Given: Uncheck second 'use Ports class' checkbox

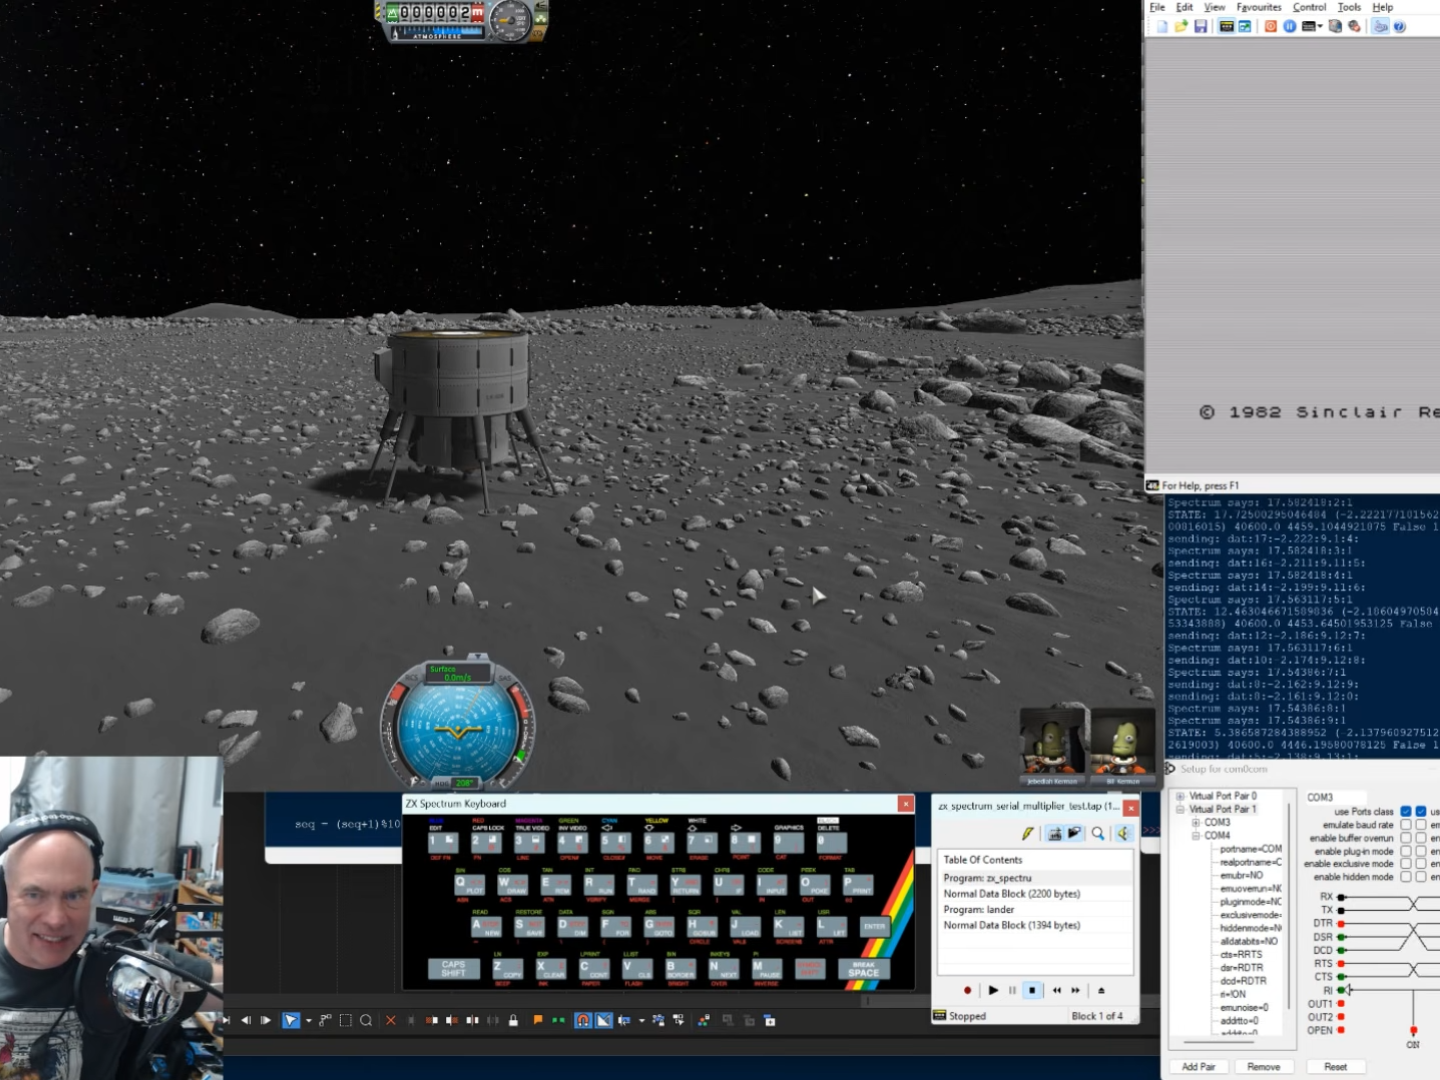Looking at the screenshot, I should tap(1421, 811).
